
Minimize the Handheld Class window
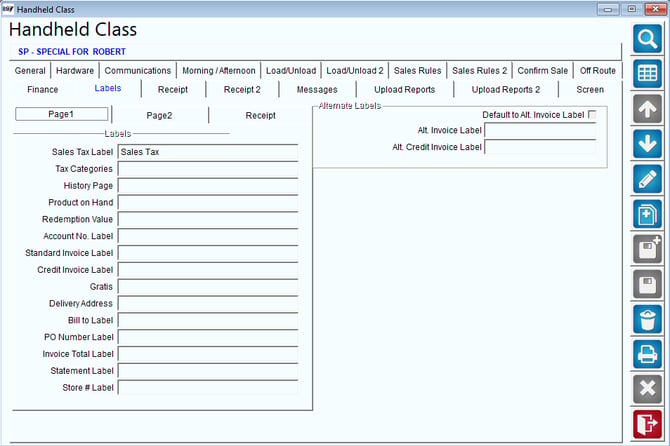point(608,9)
